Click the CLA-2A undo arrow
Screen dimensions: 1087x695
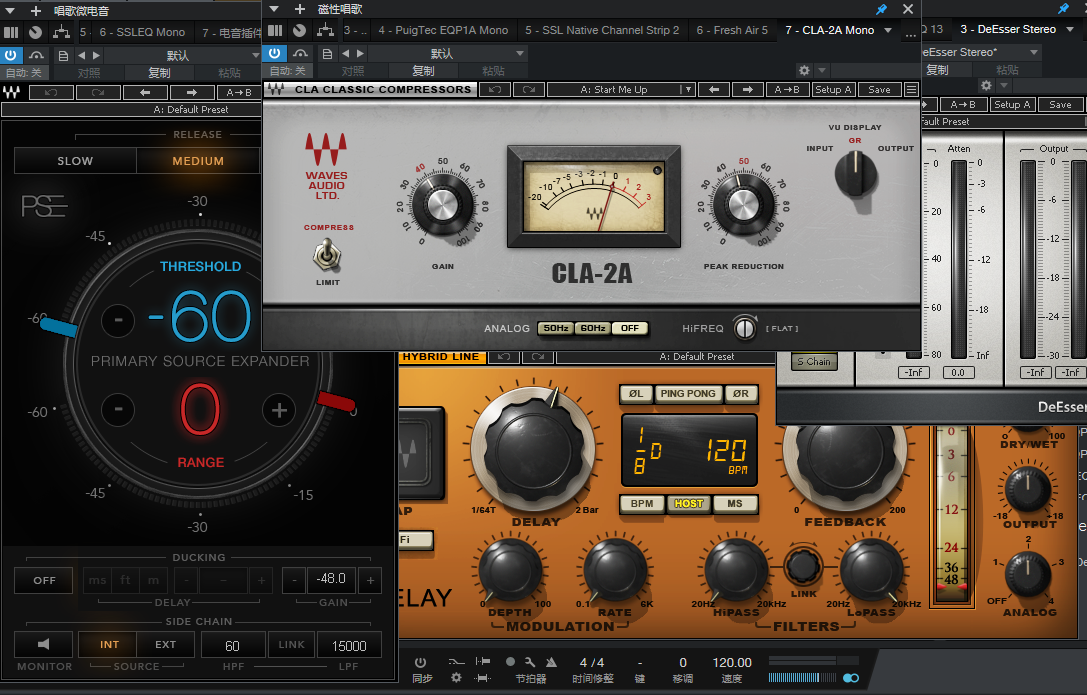point(495,89)
